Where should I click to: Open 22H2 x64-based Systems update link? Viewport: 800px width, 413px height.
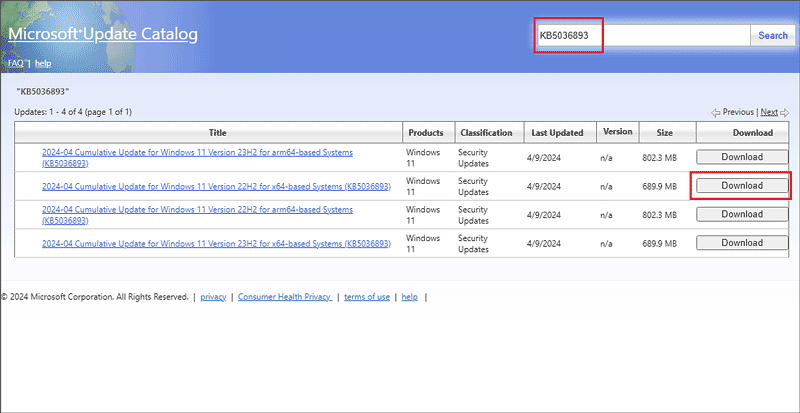(216, 186)
